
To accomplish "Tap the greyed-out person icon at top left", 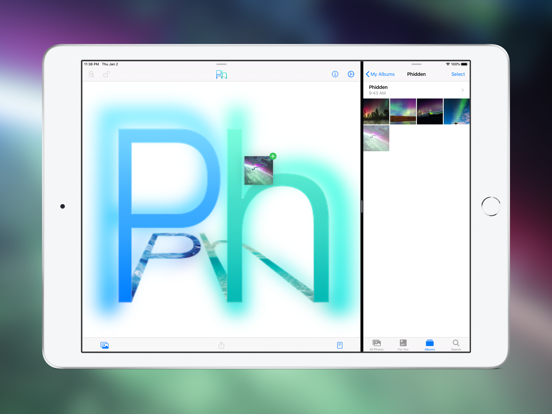I will tap(91, 74).
